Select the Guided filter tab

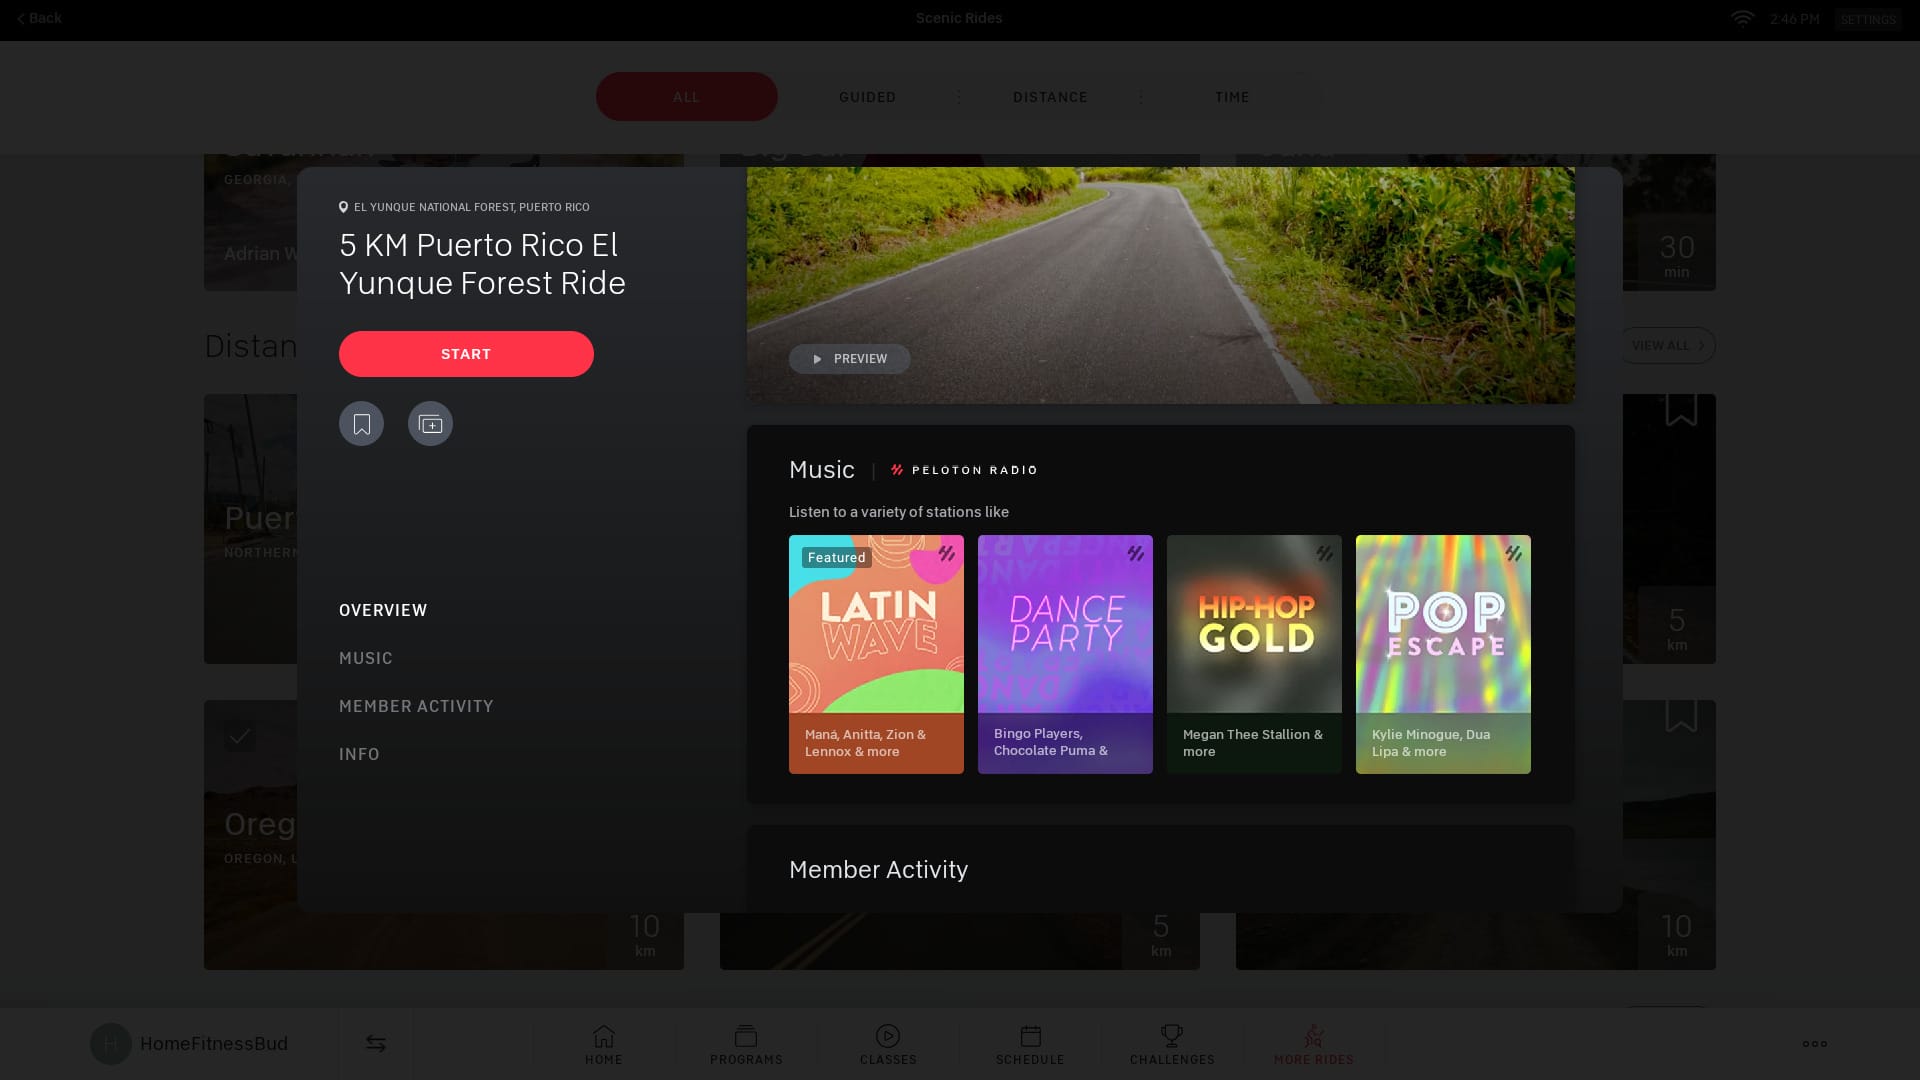tap(867, 97)
